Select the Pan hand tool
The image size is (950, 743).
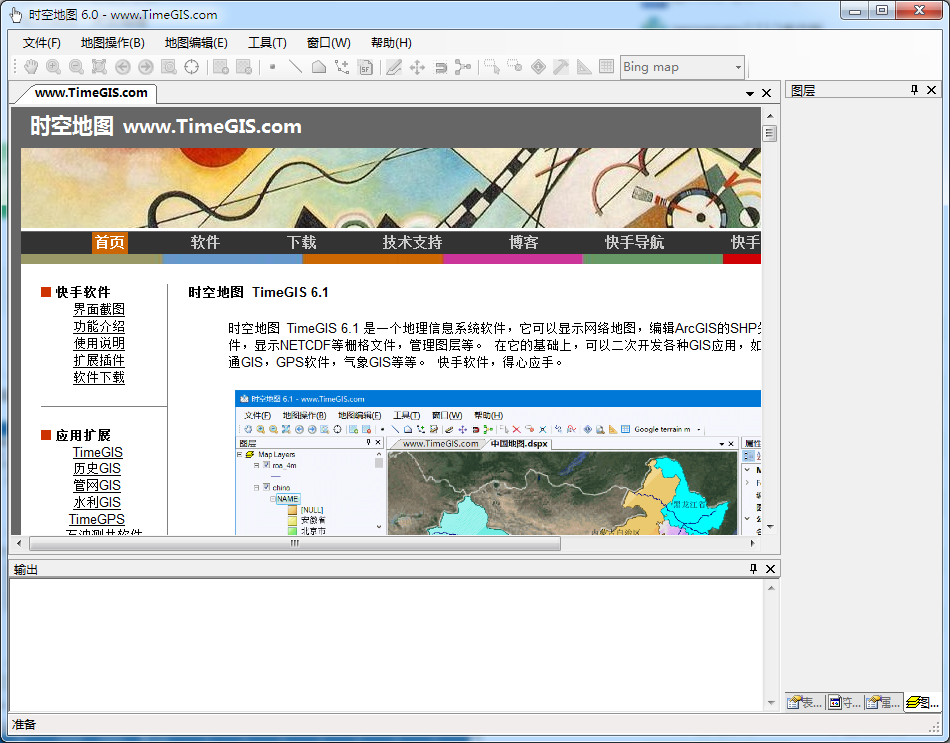point(31,67)
